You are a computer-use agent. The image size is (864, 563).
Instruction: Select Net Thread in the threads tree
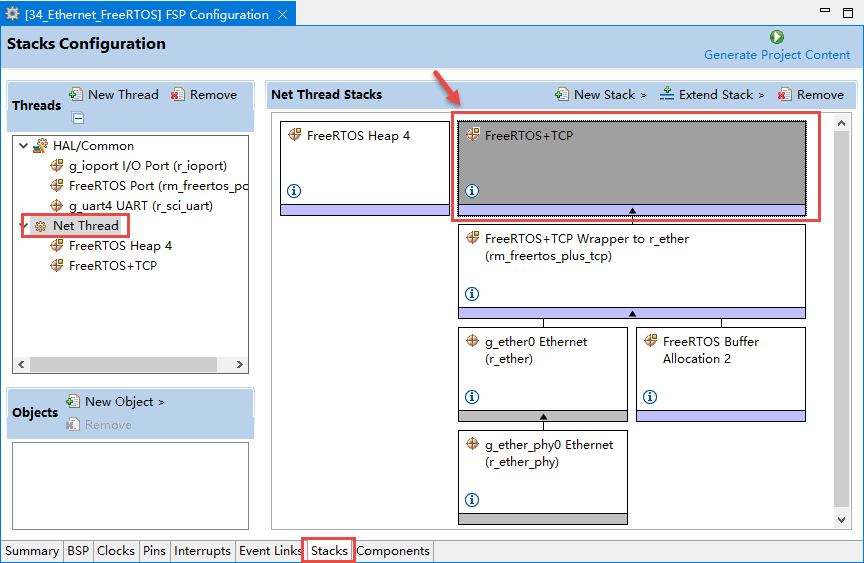[x=85, y=226]
